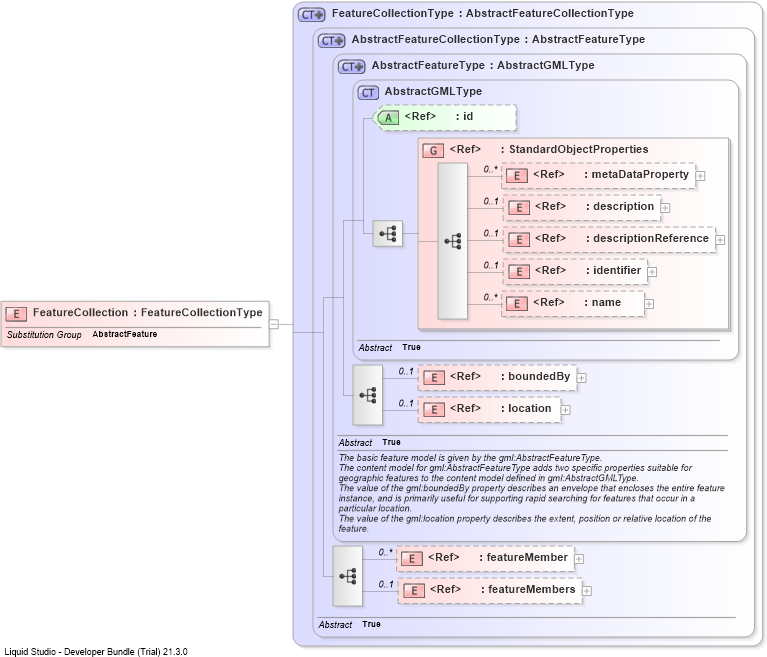The image size is (767, 657).
Task: Select 'FeatureCollectionType : AbstractFeatureCollectionType' title
Action: tap(483, 14)
